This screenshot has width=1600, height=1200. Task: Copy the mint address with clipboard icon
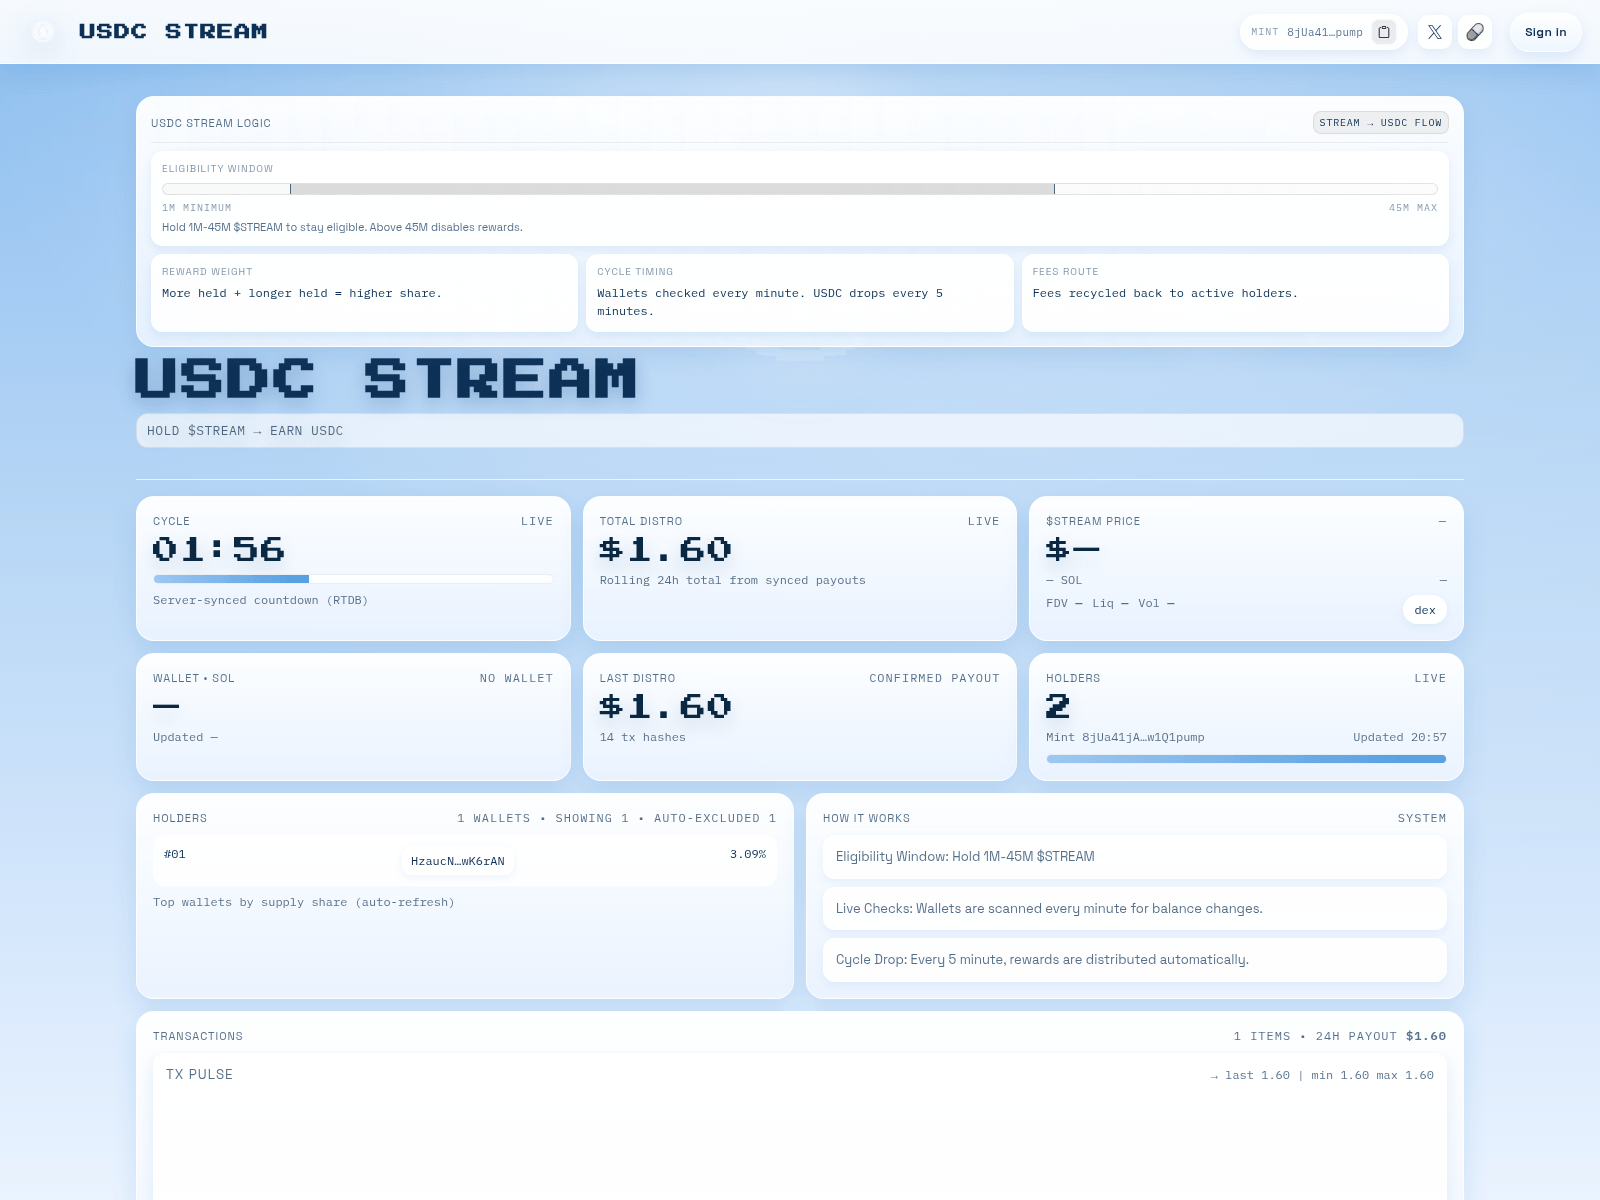click(x=1384, y=32)
